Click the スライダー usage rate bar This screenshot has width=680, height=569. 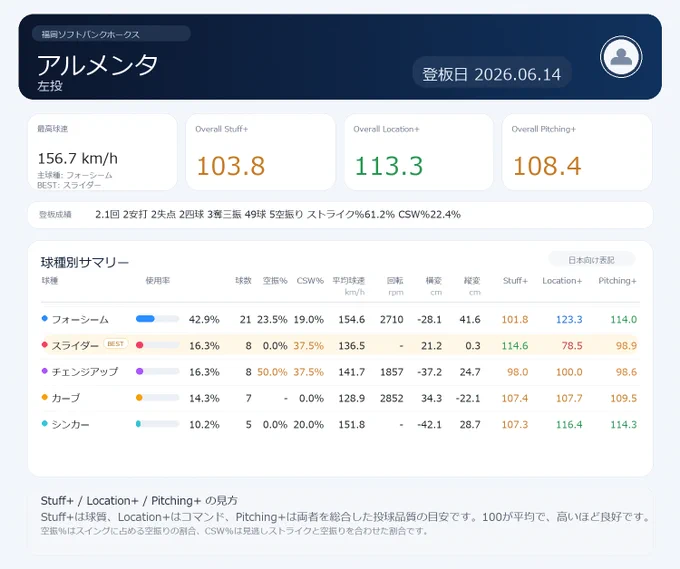(157, 345)
